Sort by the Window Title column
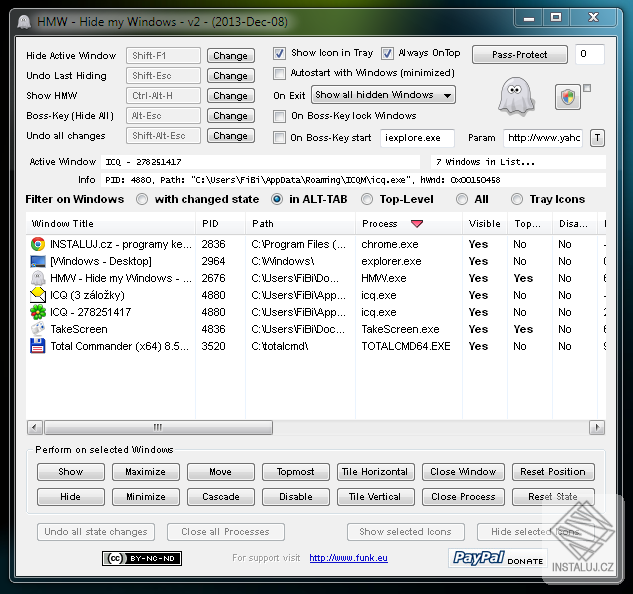The height and width of the screenshot is (594, 633). tap(111, 224)
